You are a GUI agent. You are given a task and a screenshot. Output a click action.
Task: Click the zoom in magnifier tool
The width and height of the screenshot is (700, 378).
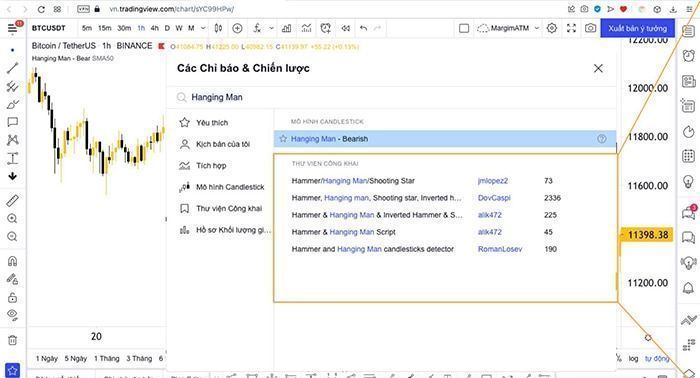[12, 218]
